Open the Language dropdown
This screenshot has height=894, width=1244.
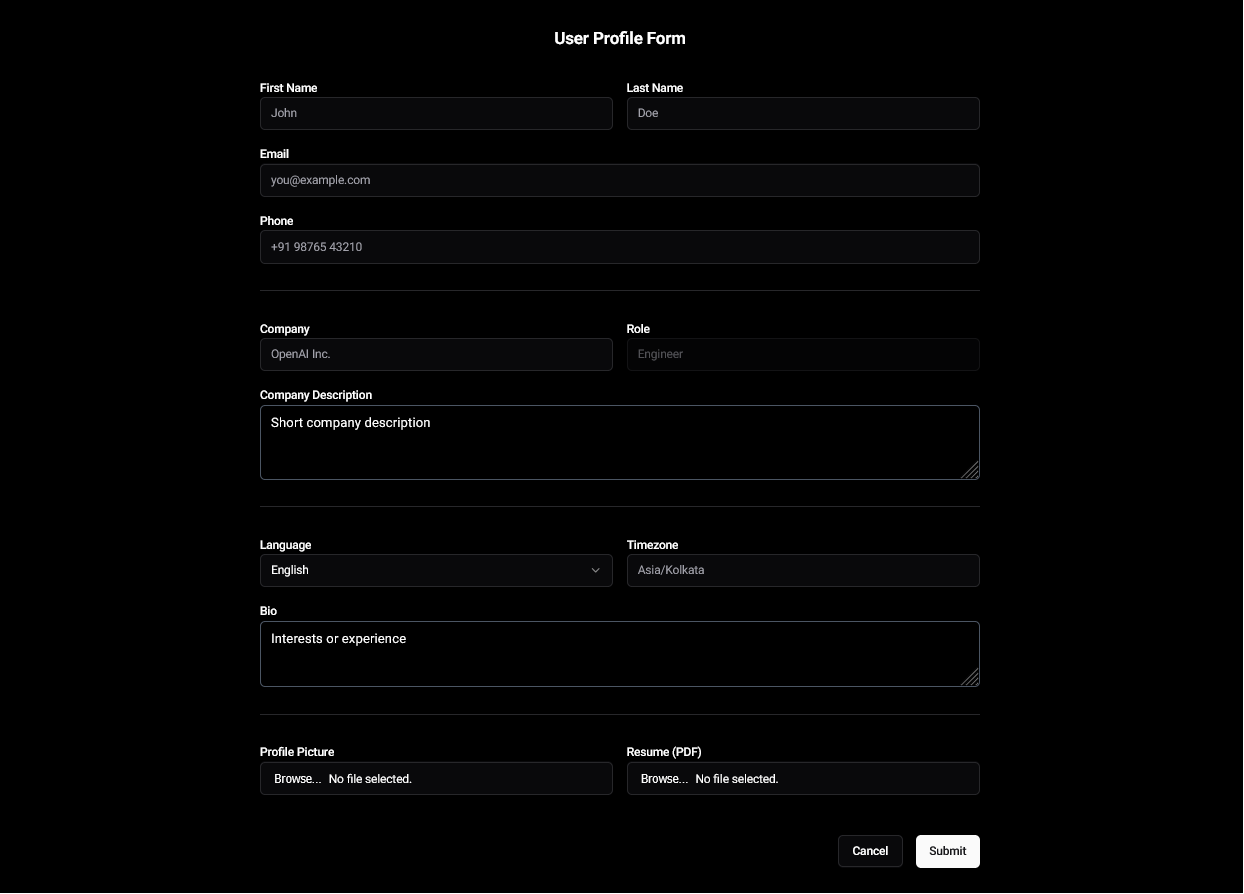[x=436, y=570]
